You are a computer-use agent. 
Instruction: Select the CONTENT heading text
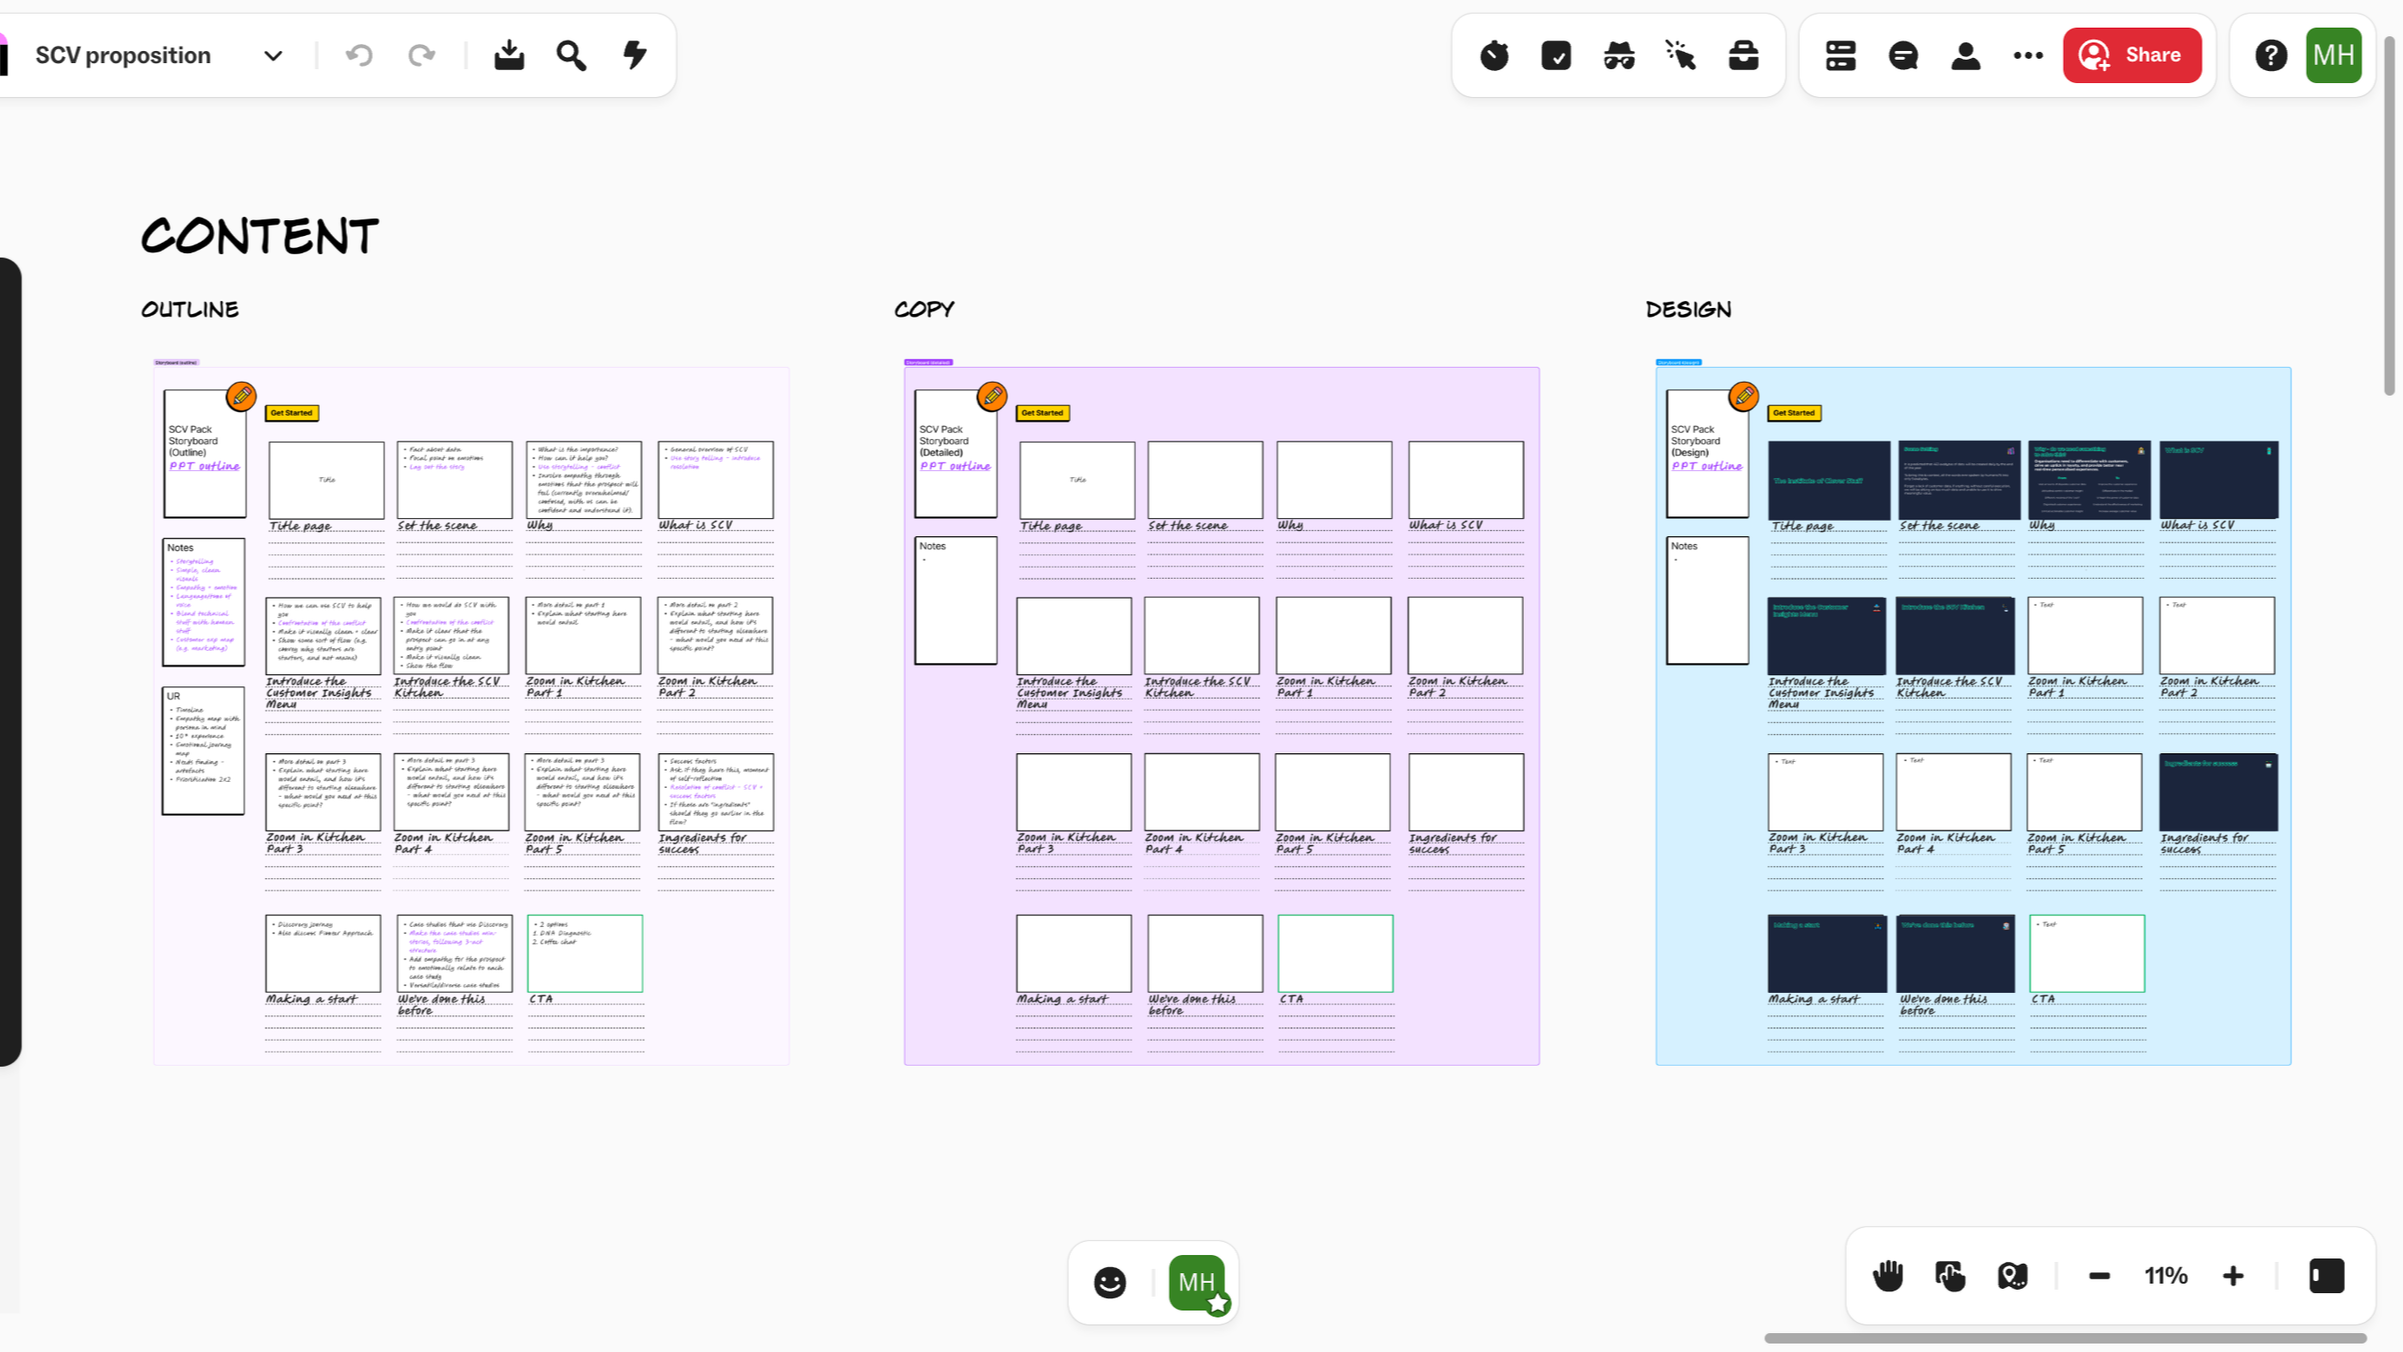tap(260, 237)
